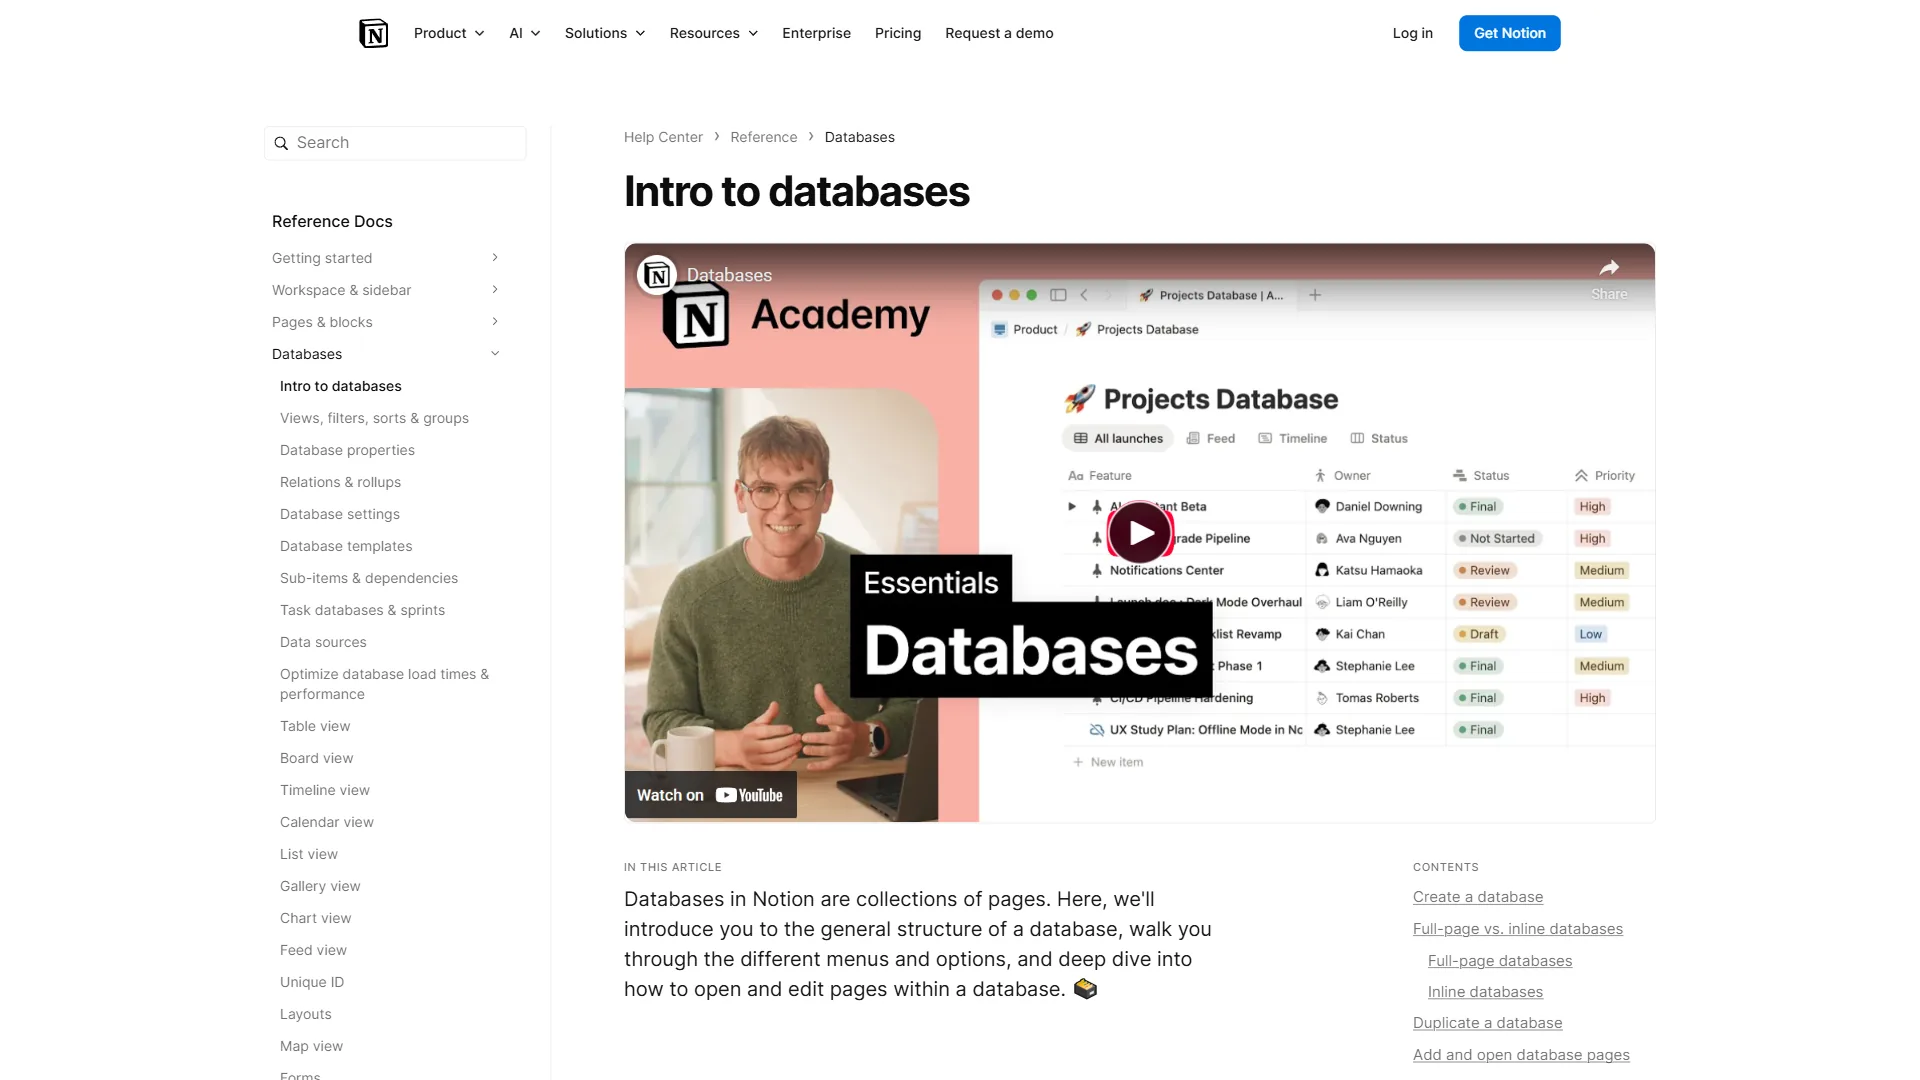
Task: Click the Notion logo in the header
Action: (373, 33)
